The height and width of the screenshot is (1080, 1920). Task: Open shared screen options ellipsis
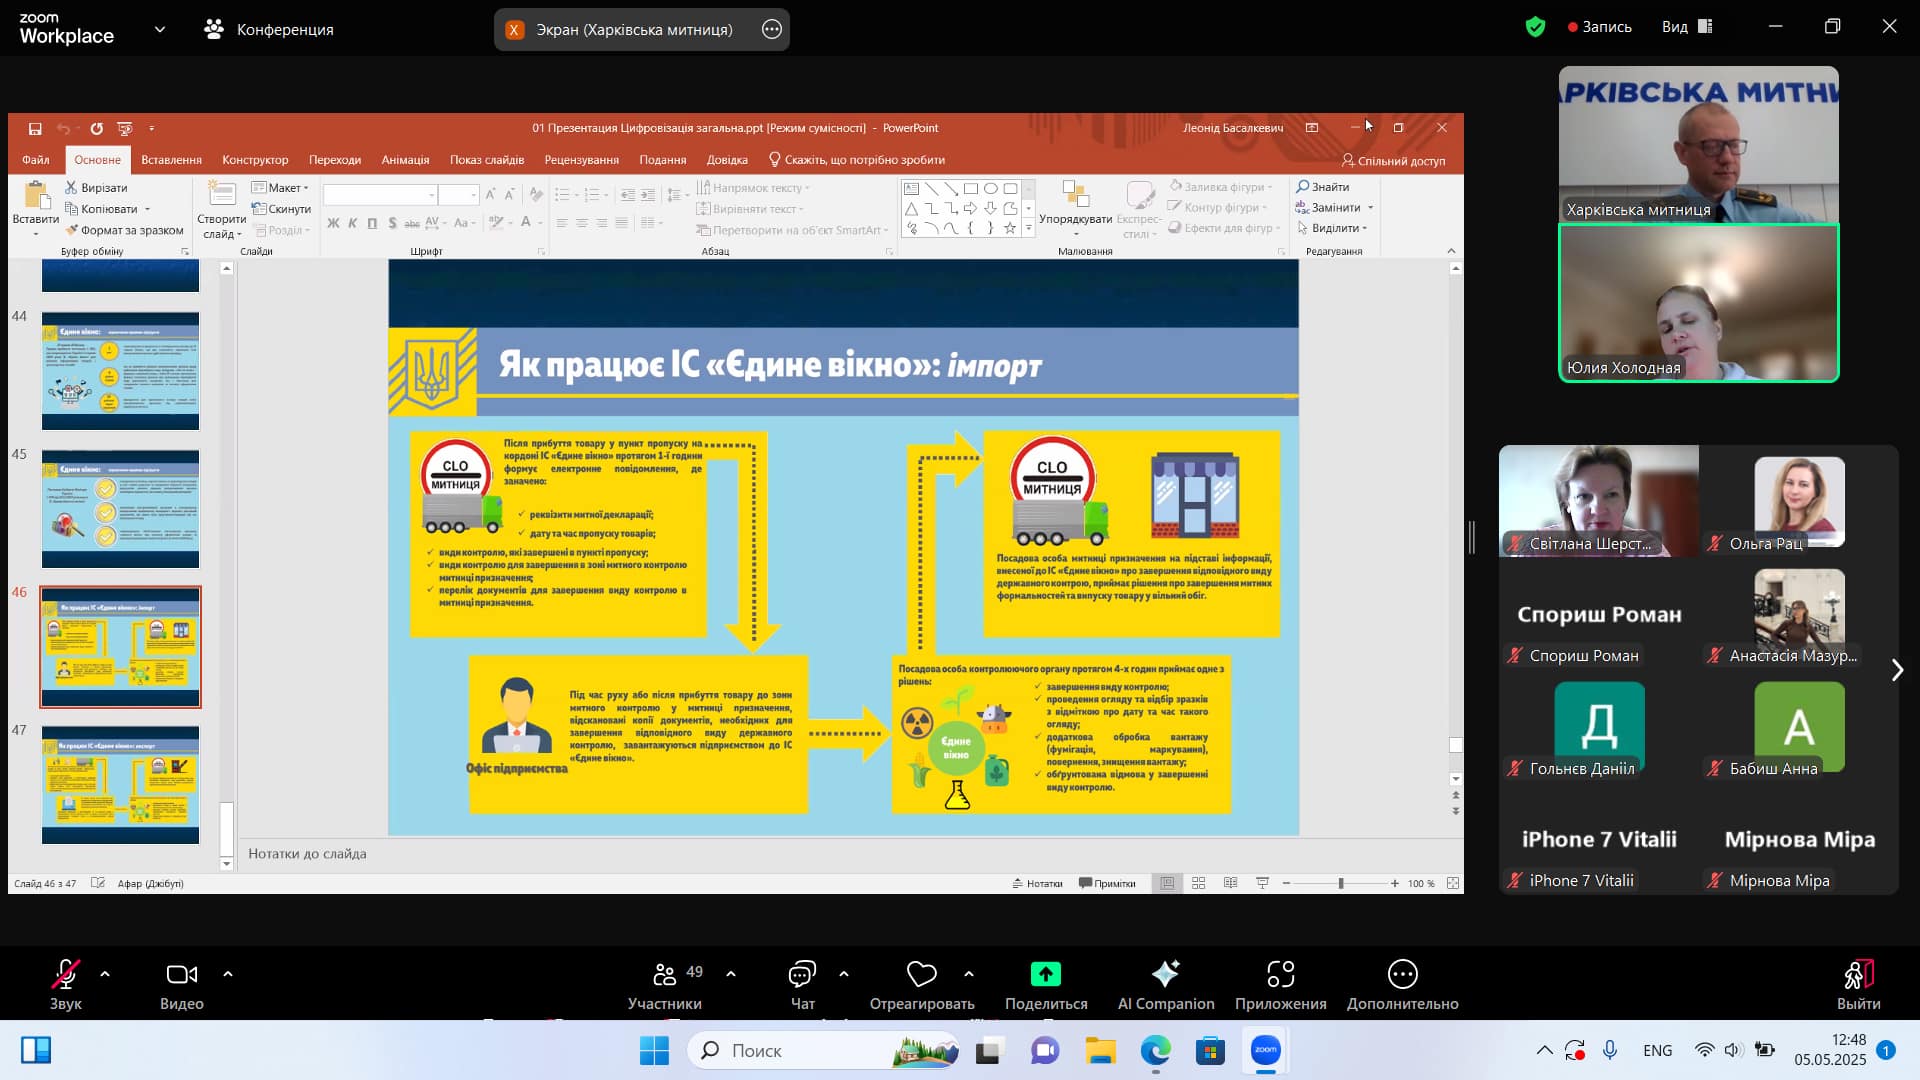[772, 30]
